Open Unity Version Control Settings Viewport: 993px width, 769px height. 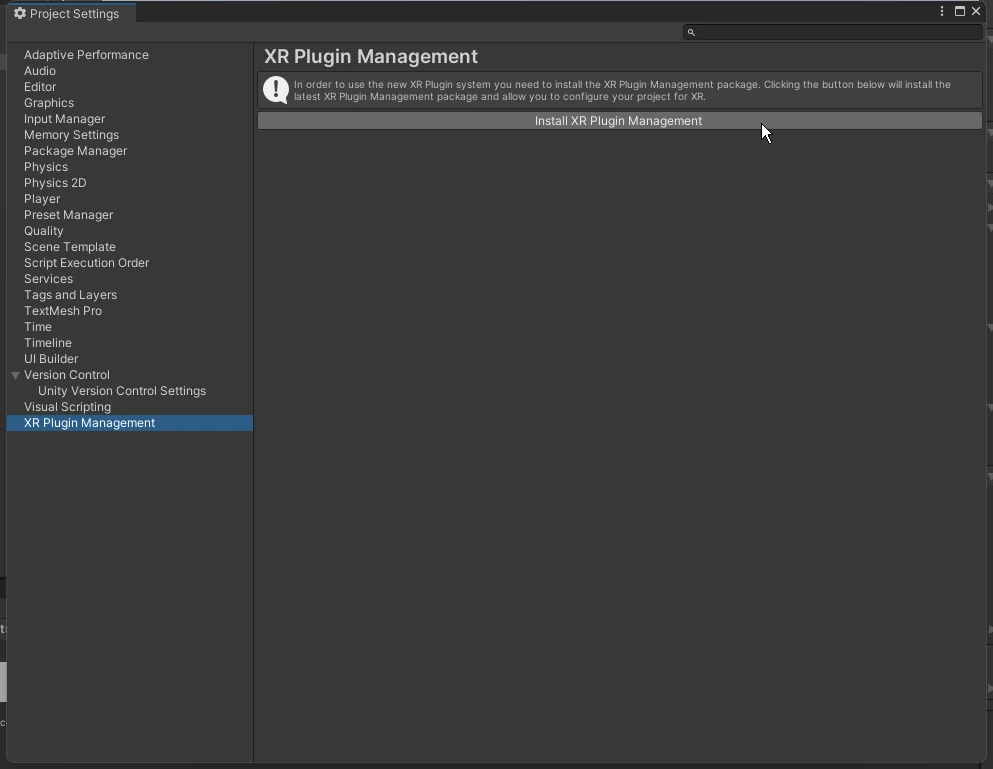pyautogui.click(x=122, y=391)
